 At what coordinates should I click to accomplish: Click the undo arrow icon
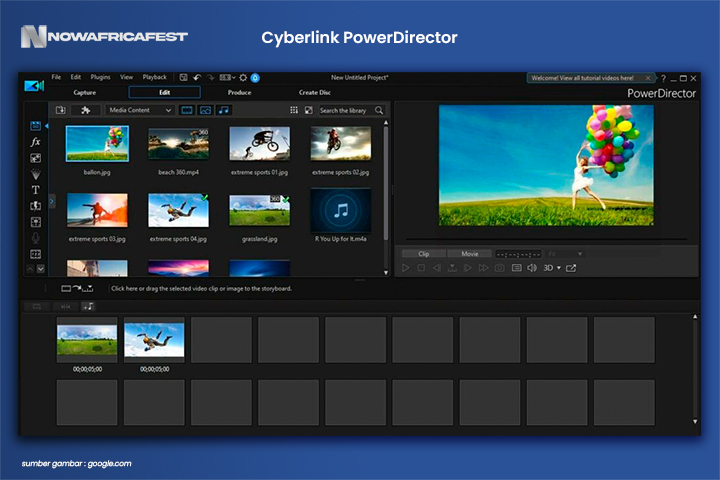pos(197,78)
